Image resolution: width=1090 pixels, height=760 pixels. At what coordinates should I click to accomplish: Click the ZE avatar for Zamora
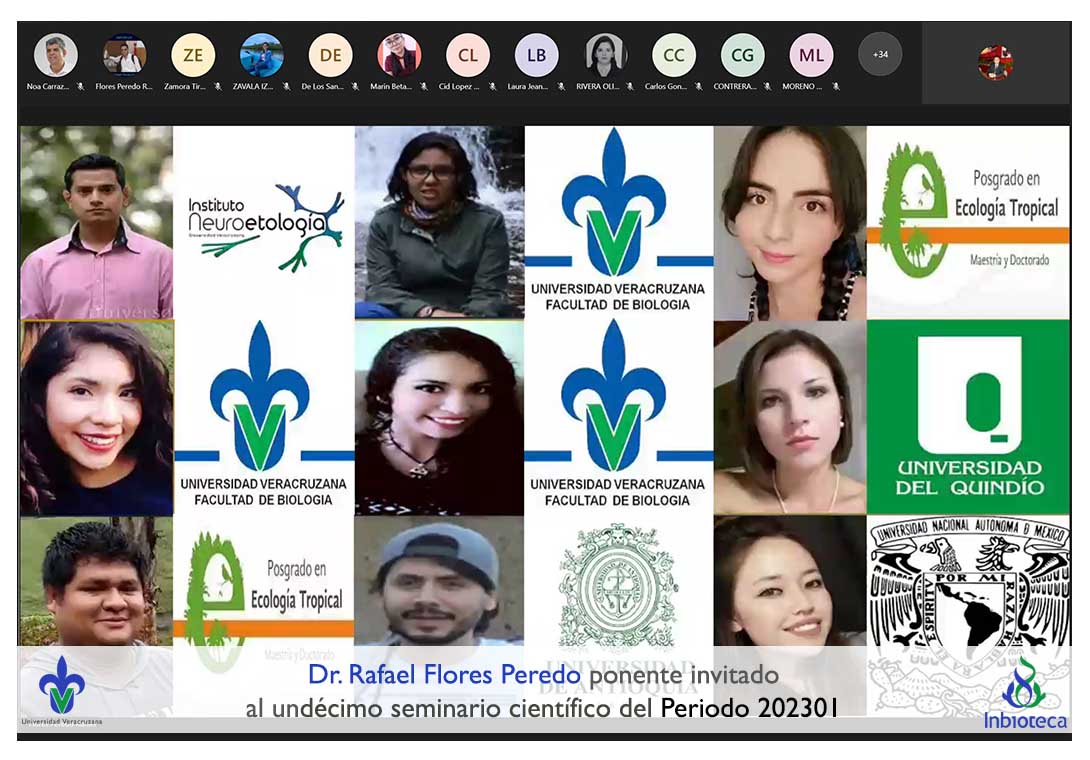tap(193, 56)
